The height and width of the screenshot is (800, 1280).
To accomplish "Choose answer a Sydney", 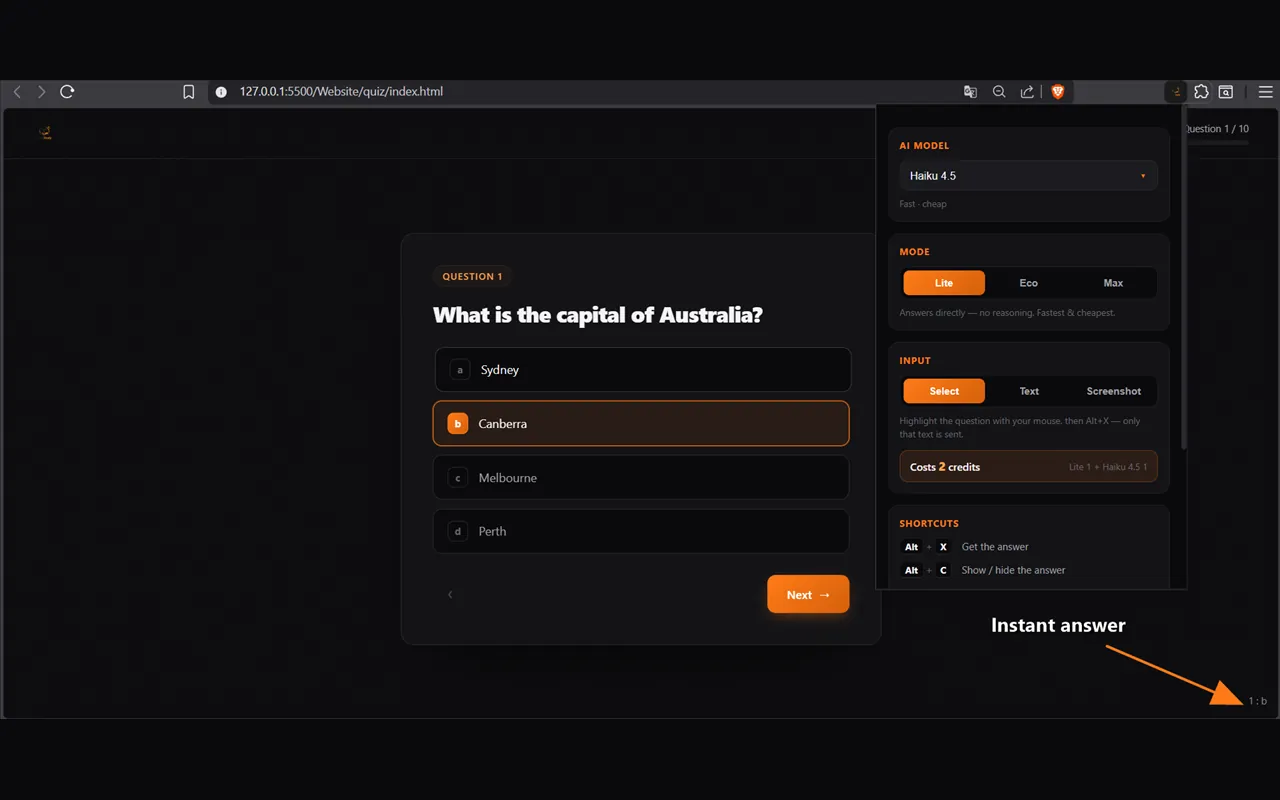I will [643, 370].
